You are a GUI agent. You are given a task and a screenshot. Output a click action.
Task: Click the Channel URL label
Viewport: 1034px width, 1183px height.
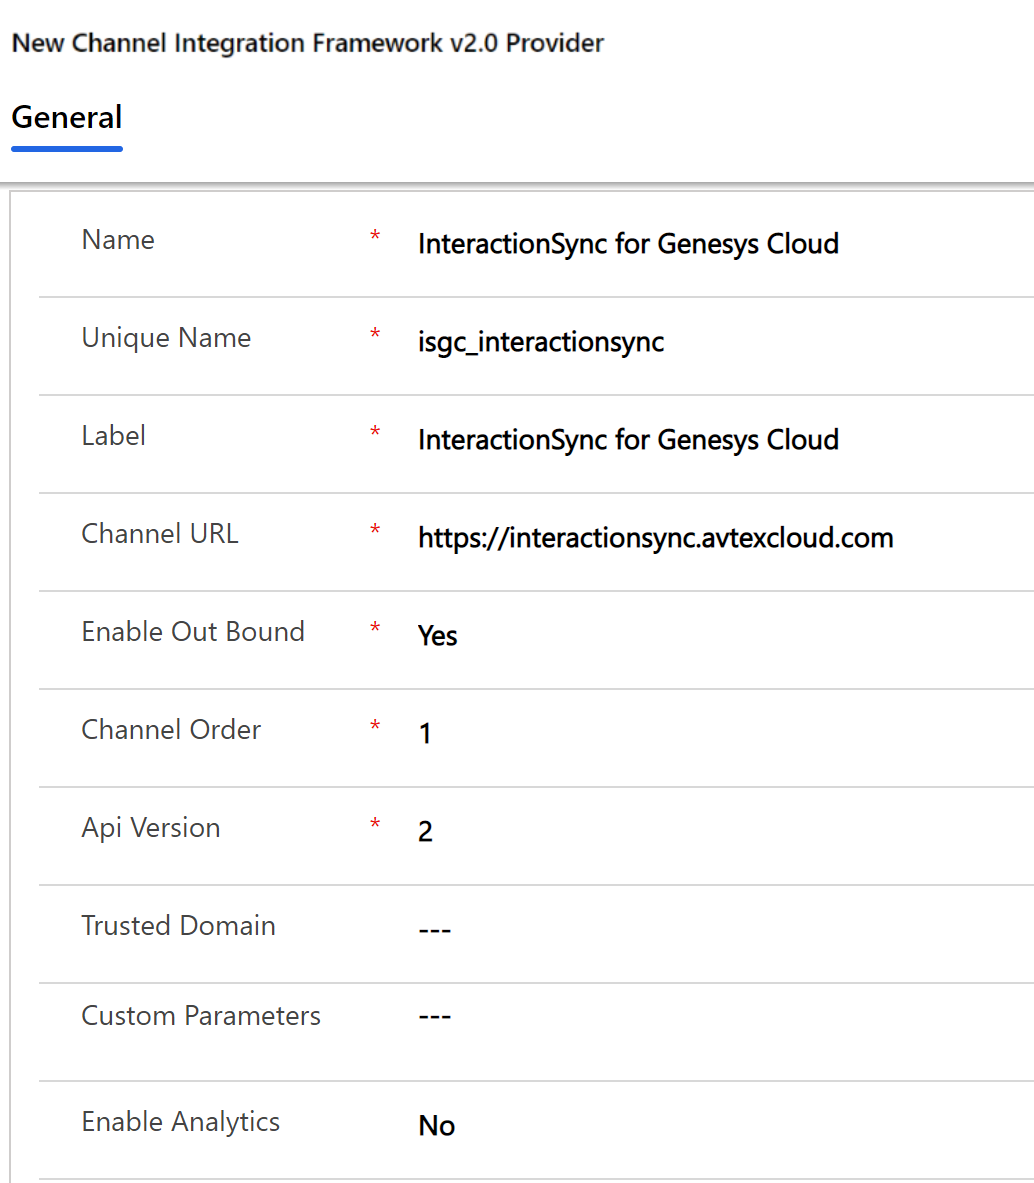point(160,533)
